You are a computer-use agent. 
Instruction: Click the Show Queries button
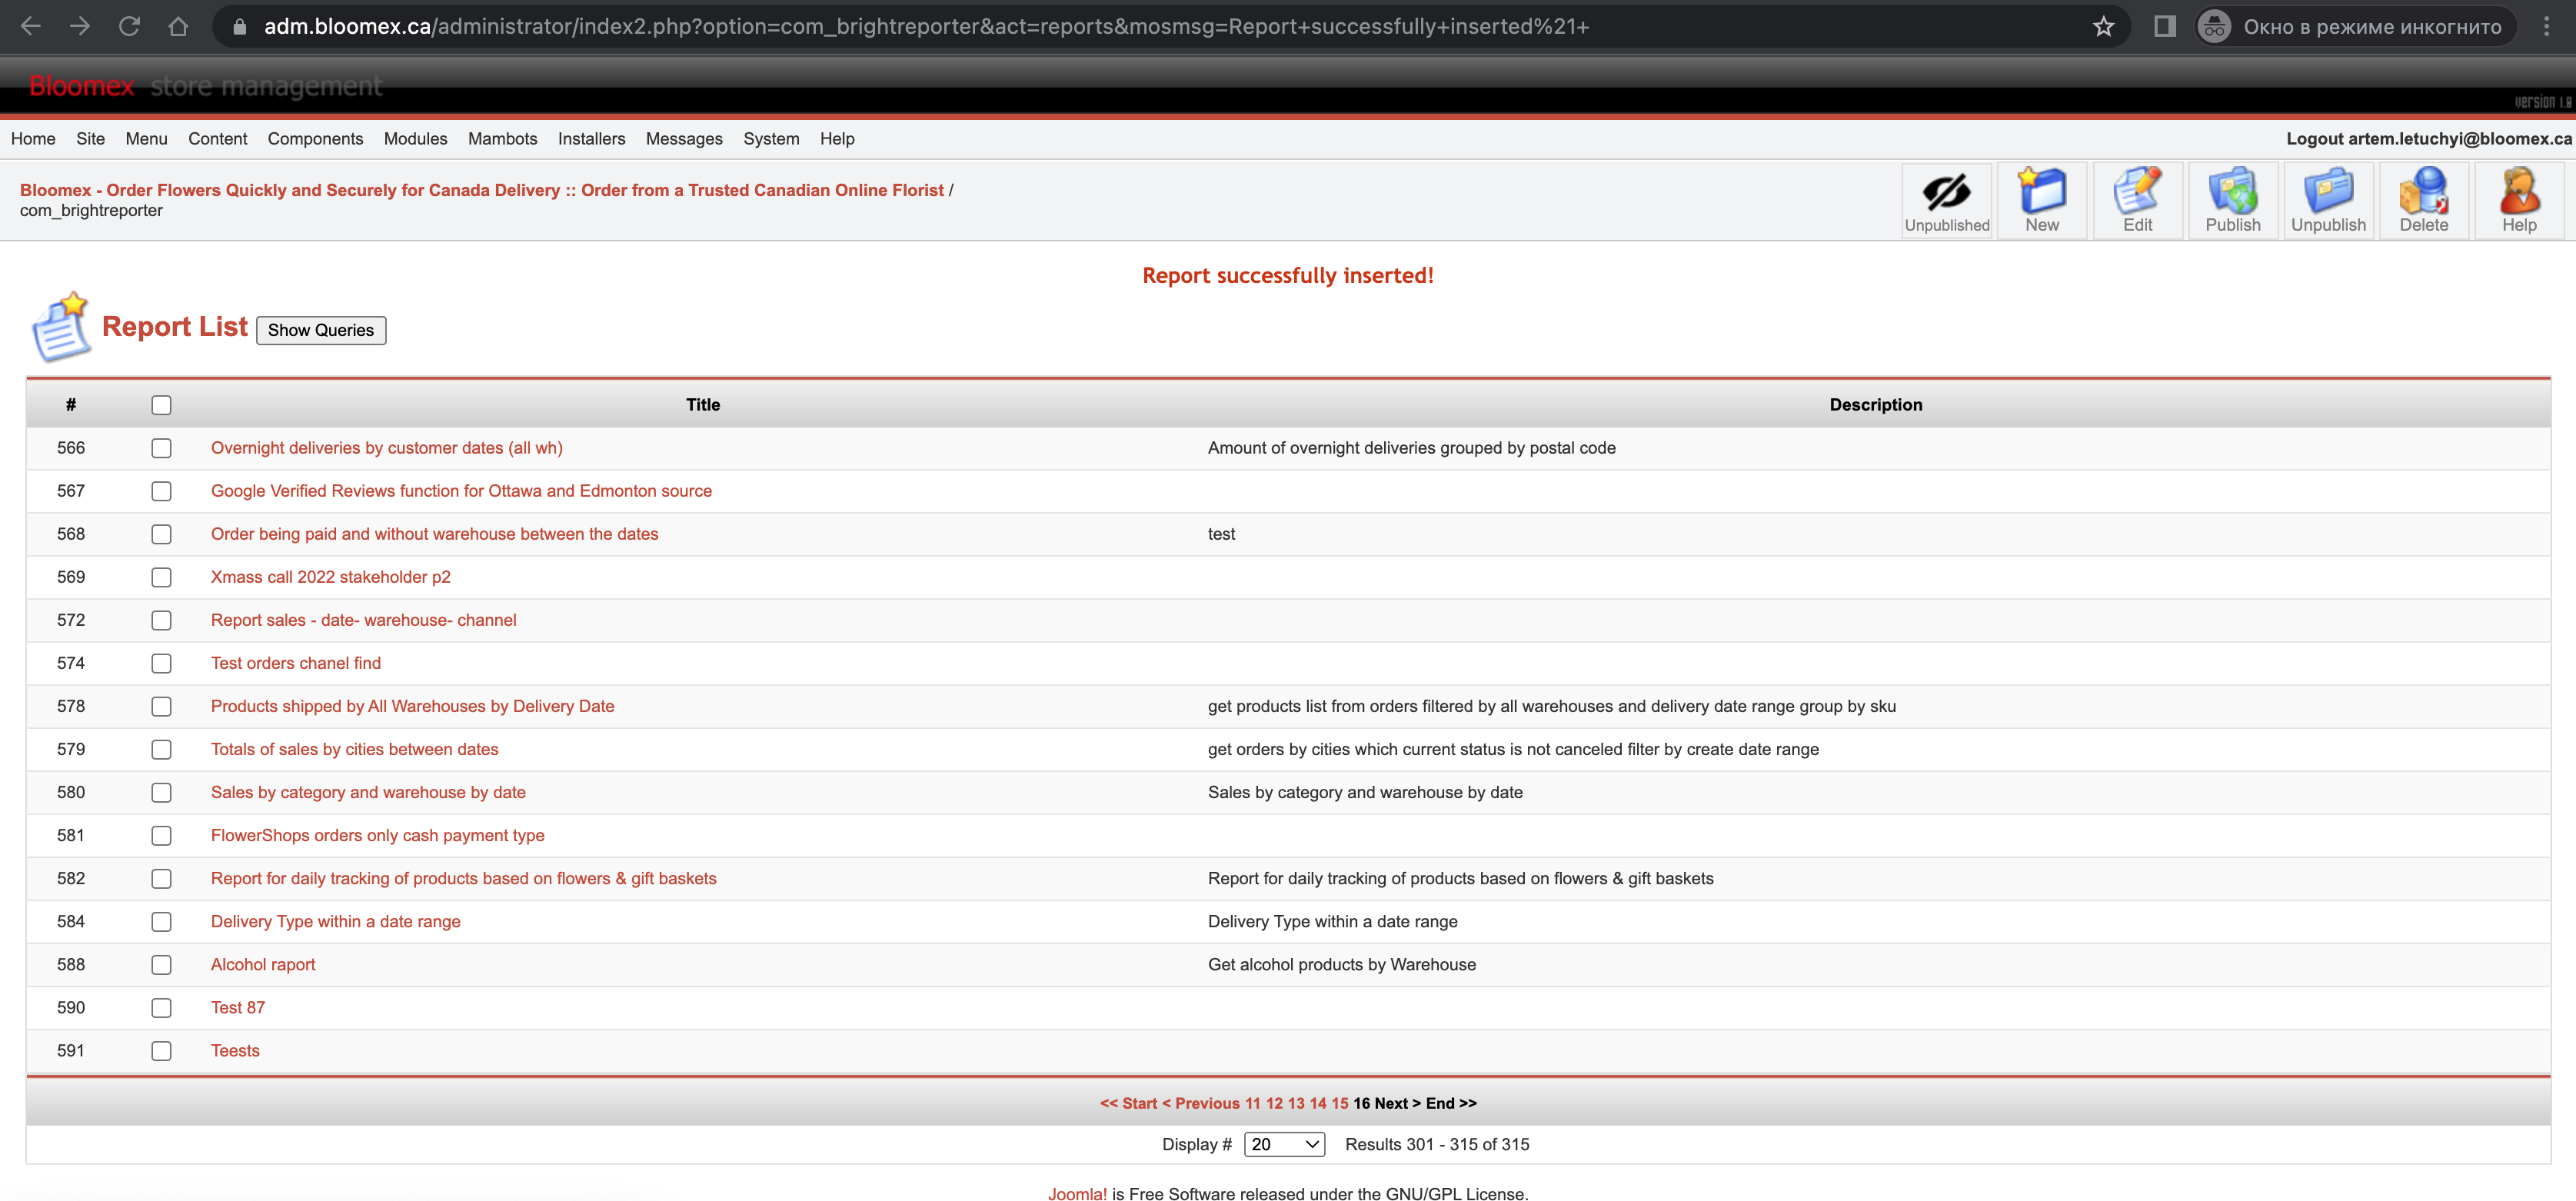[321, 330]
